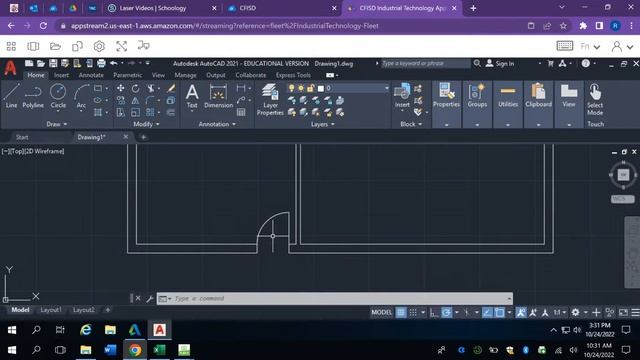640x360 pixels.
Task: Pick the Arc tool
Action: pos(81,96)
